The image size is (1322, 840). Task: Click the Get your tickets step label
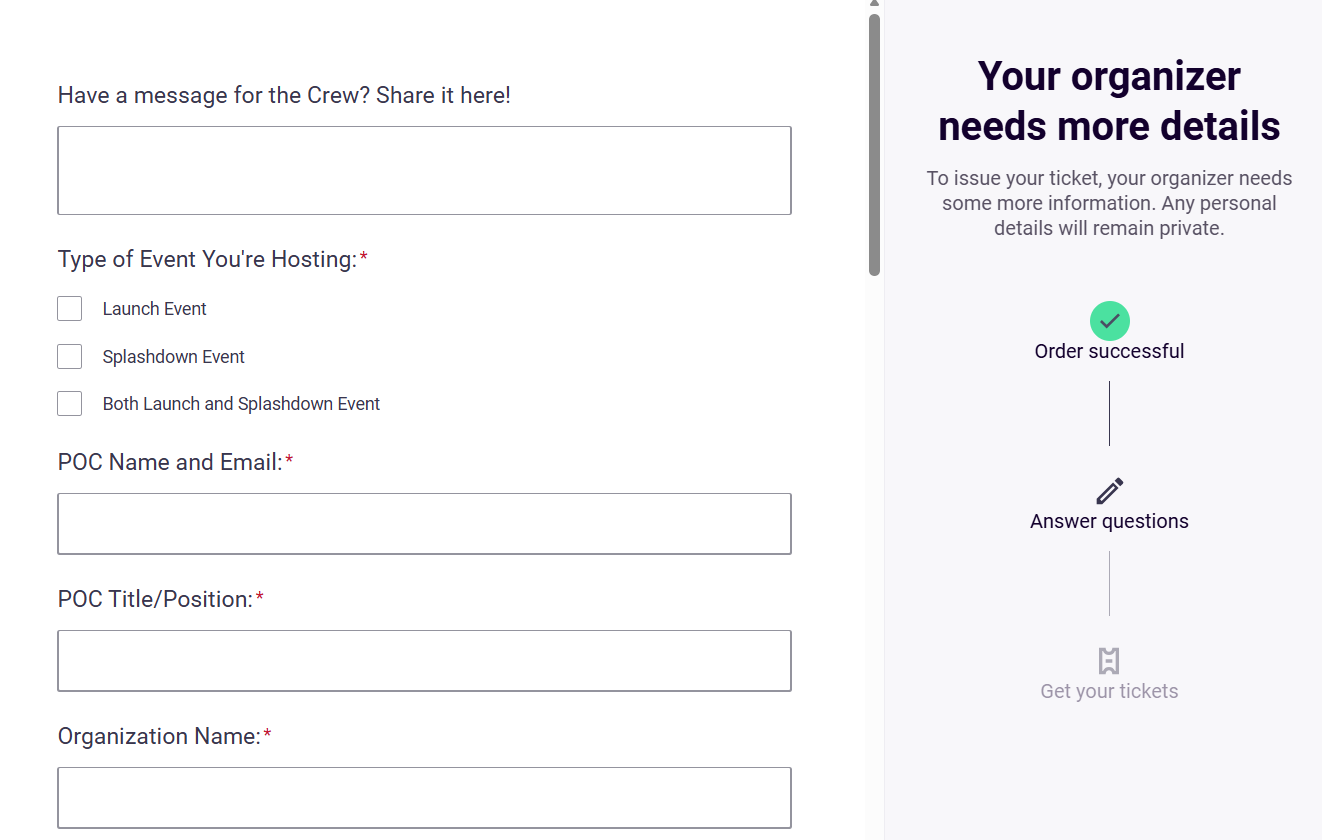click(1109, 691)
